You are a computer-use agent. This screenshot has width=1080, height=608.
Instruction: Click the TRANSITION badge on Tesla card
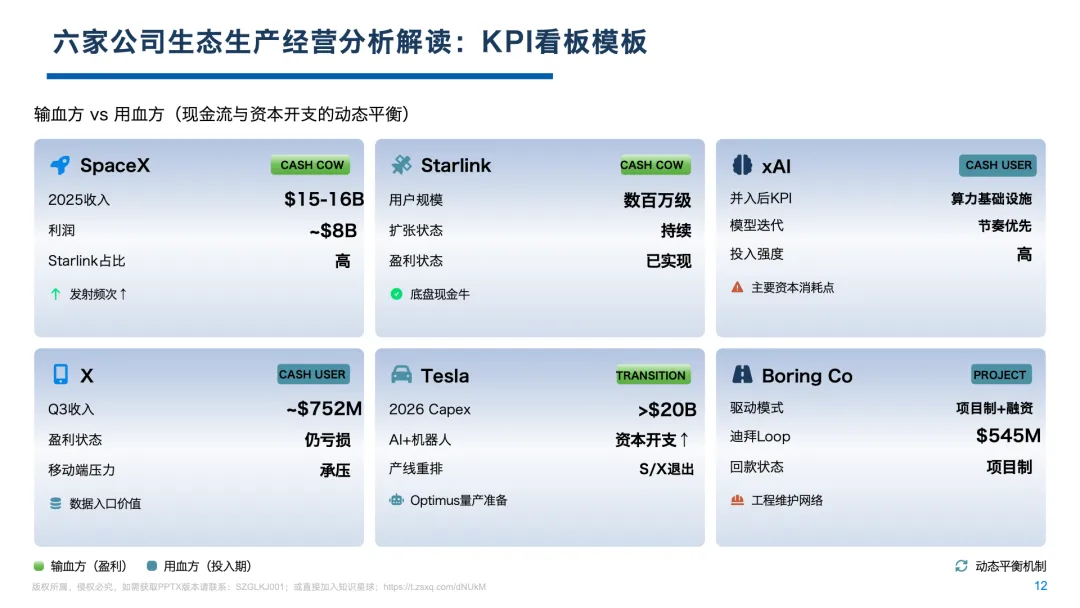point(651,375)
